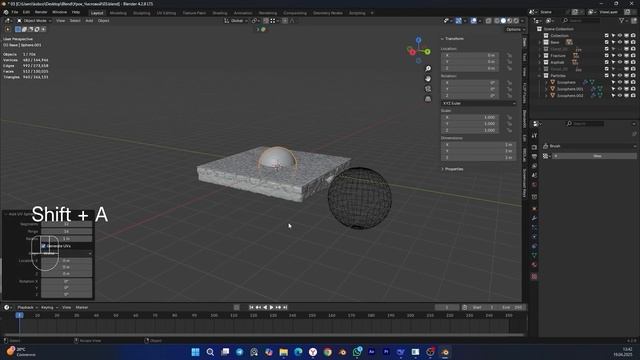This screenshot has height=360, width=640.
Task: Open the Render menu
Action: tap(41, 12)
